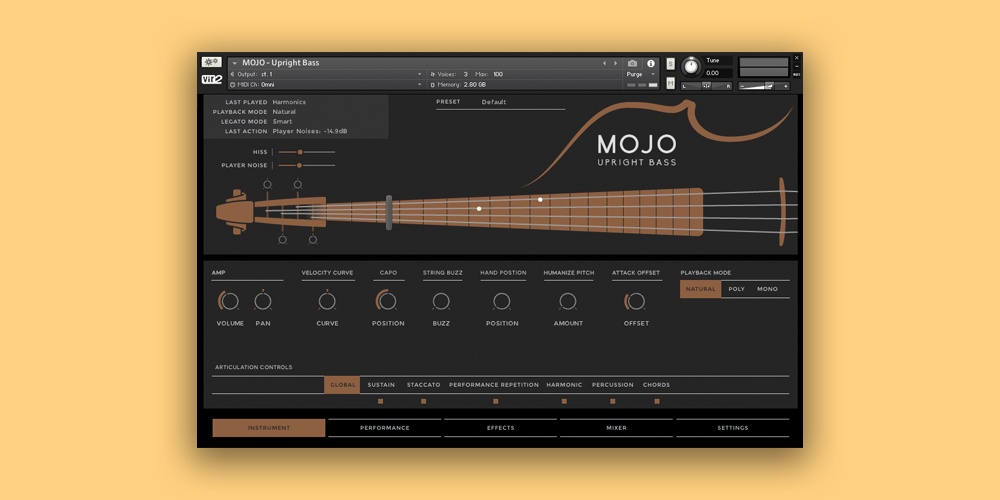Select Mono playback mode
The height and width of the screenshot is (500, 1000).
[x=767, y=289]
